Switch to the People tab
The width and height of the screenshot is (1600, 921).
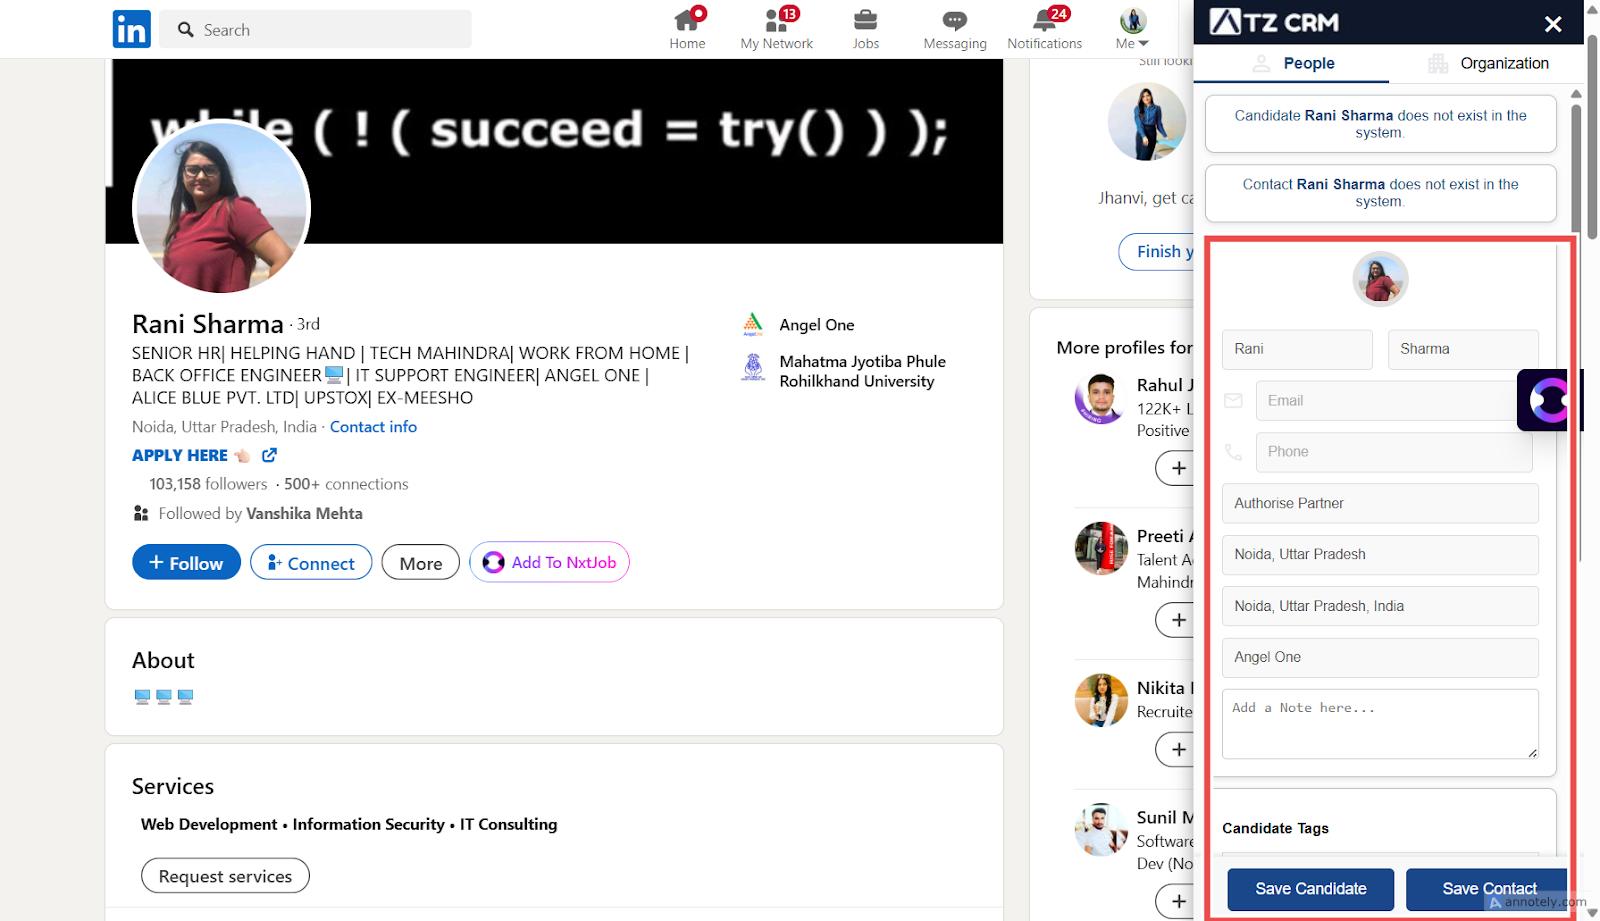pyautogui.click(x=1292, y=63)
